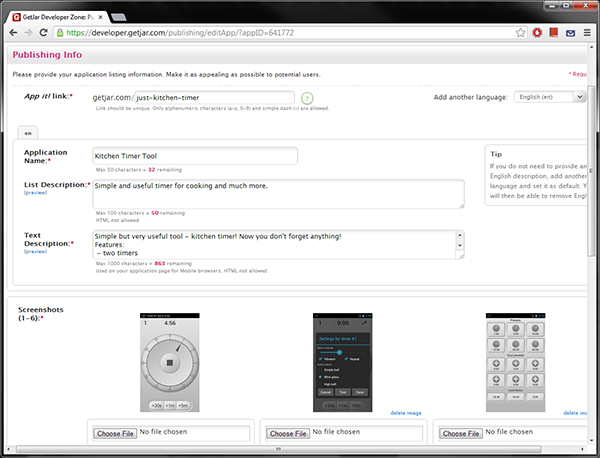Open the timer settings screenshot thumbnail
The height and width of the screenshot is (458, 600).
pos(342,362)
